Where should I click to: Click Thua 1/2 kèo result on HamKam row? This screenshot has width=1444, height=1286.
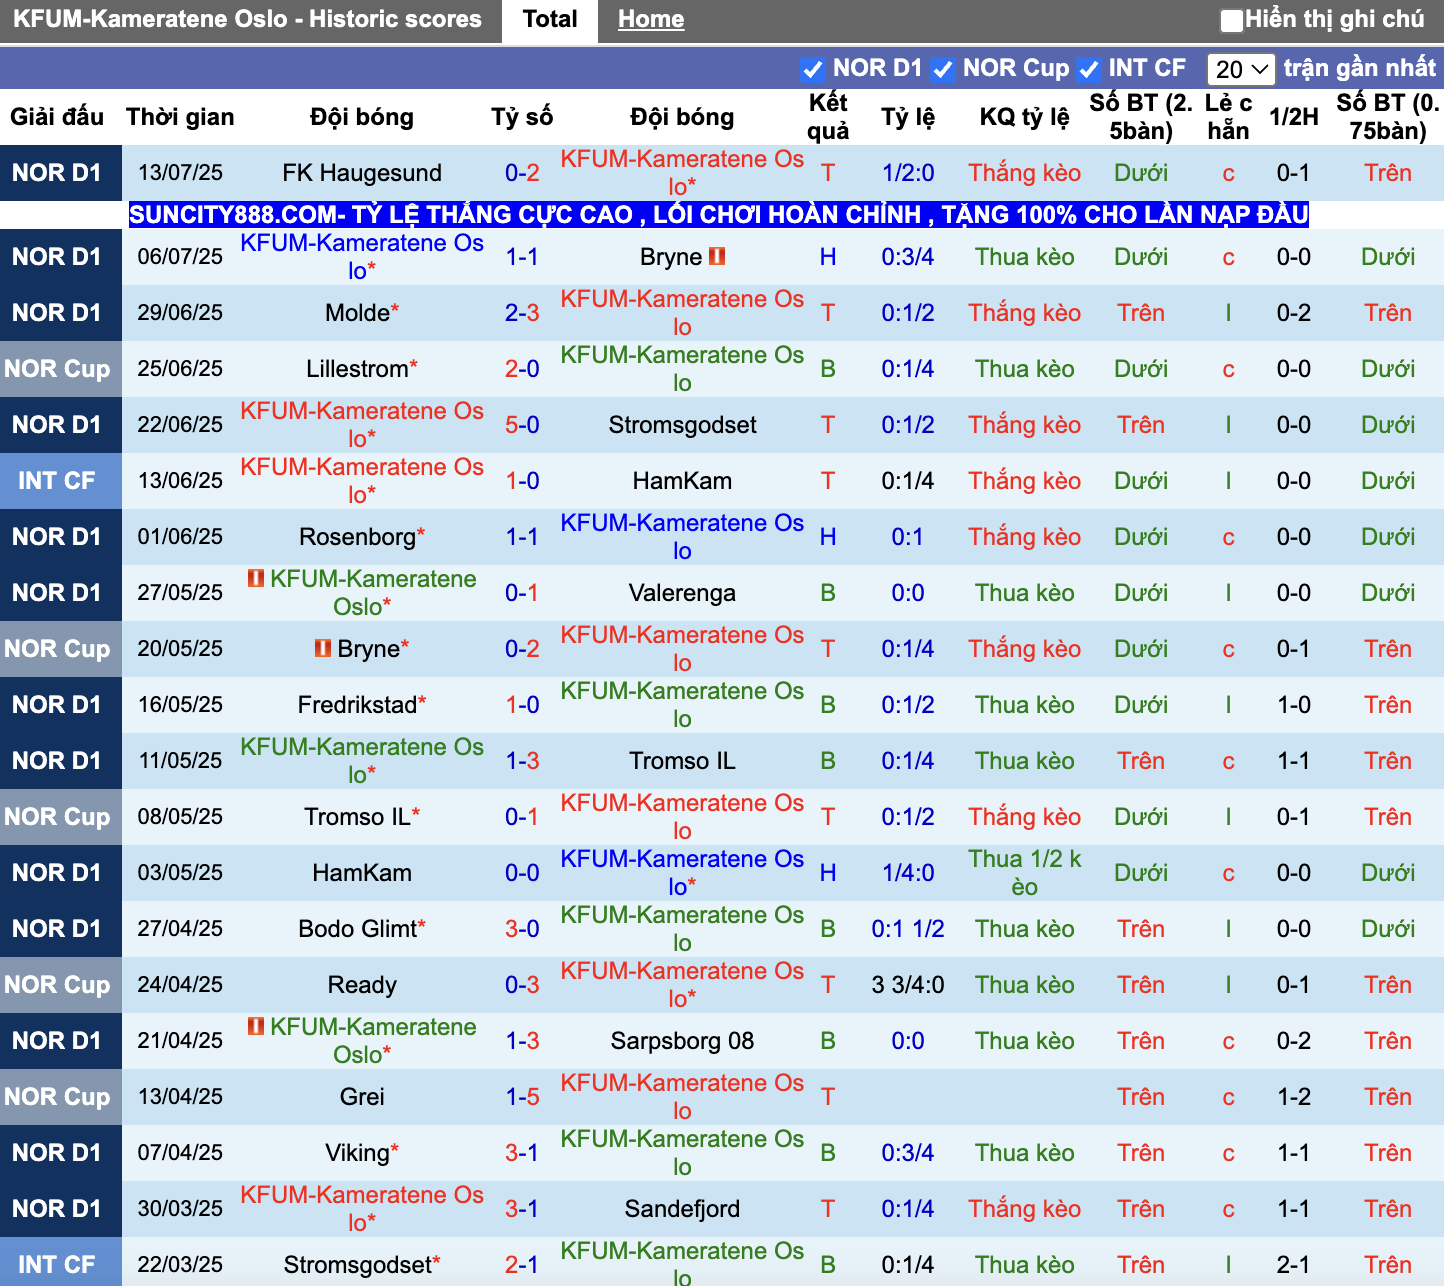pos(1024,873)
